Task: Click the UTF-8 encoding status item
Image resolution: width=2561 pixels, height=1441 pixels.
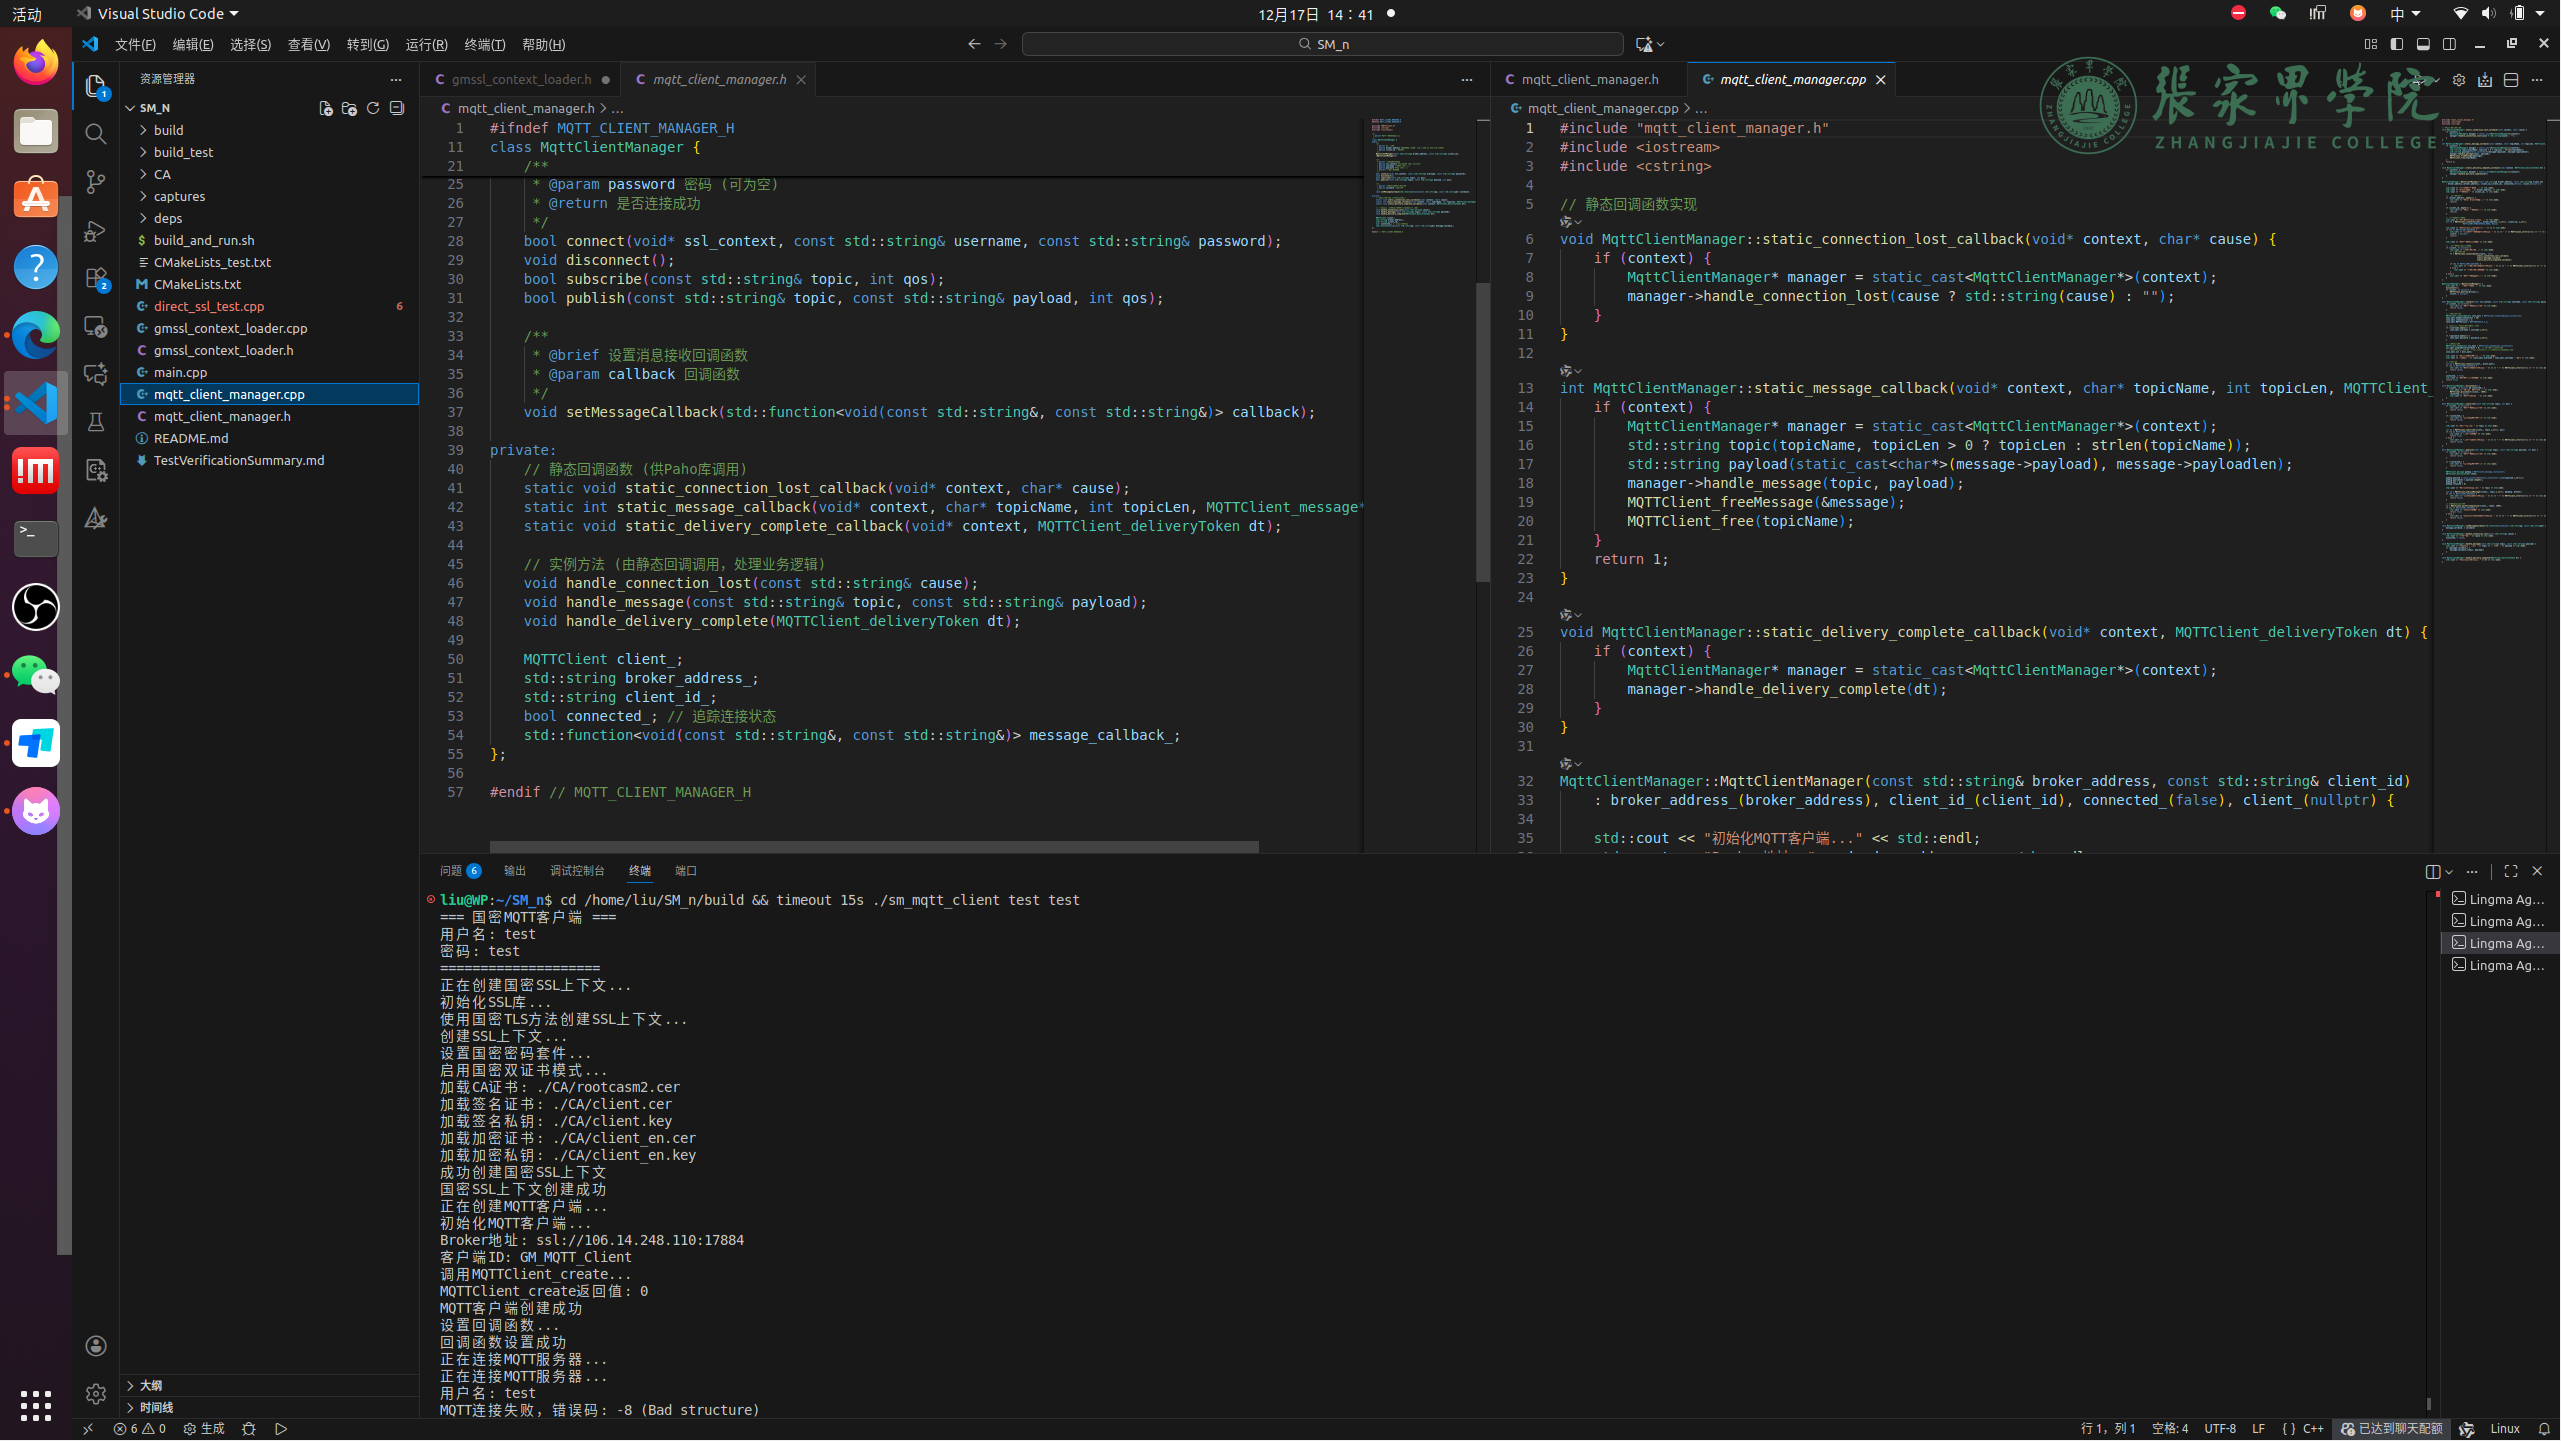Action: pos(2219,1429)
